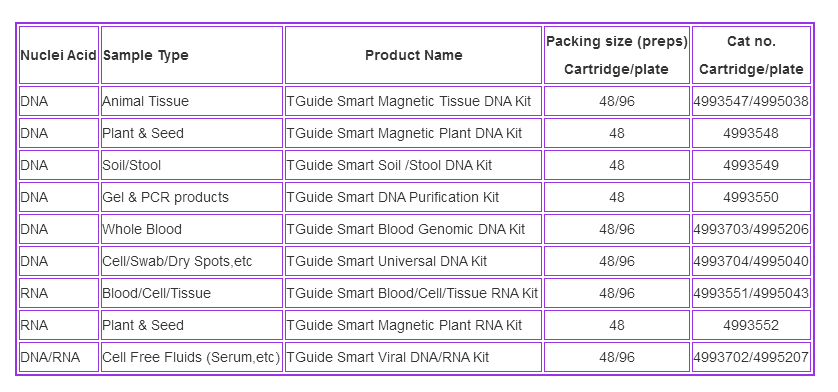Select TGuide Smart Soil /Stool DNA Kit
This screenshot has height=392, width=838.
(389, 165)
